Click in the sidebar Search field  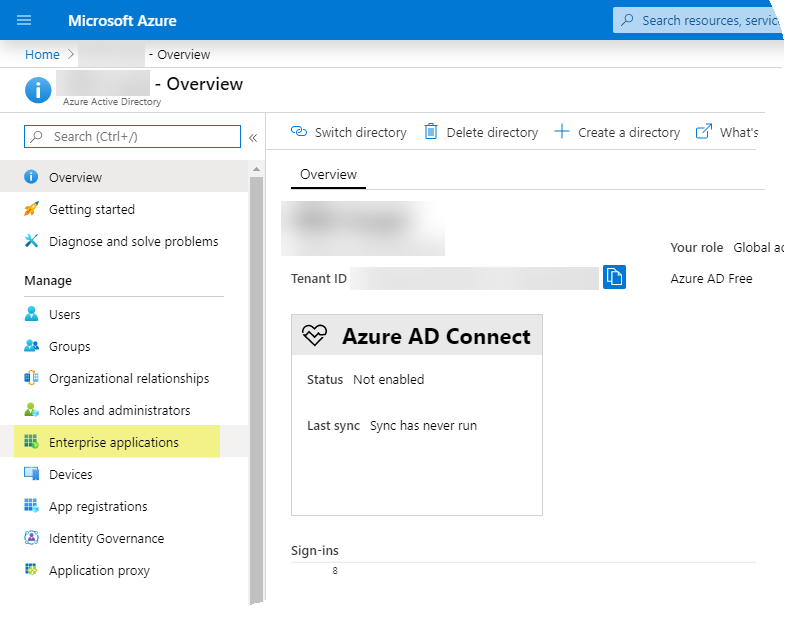(x=140, y=136)
